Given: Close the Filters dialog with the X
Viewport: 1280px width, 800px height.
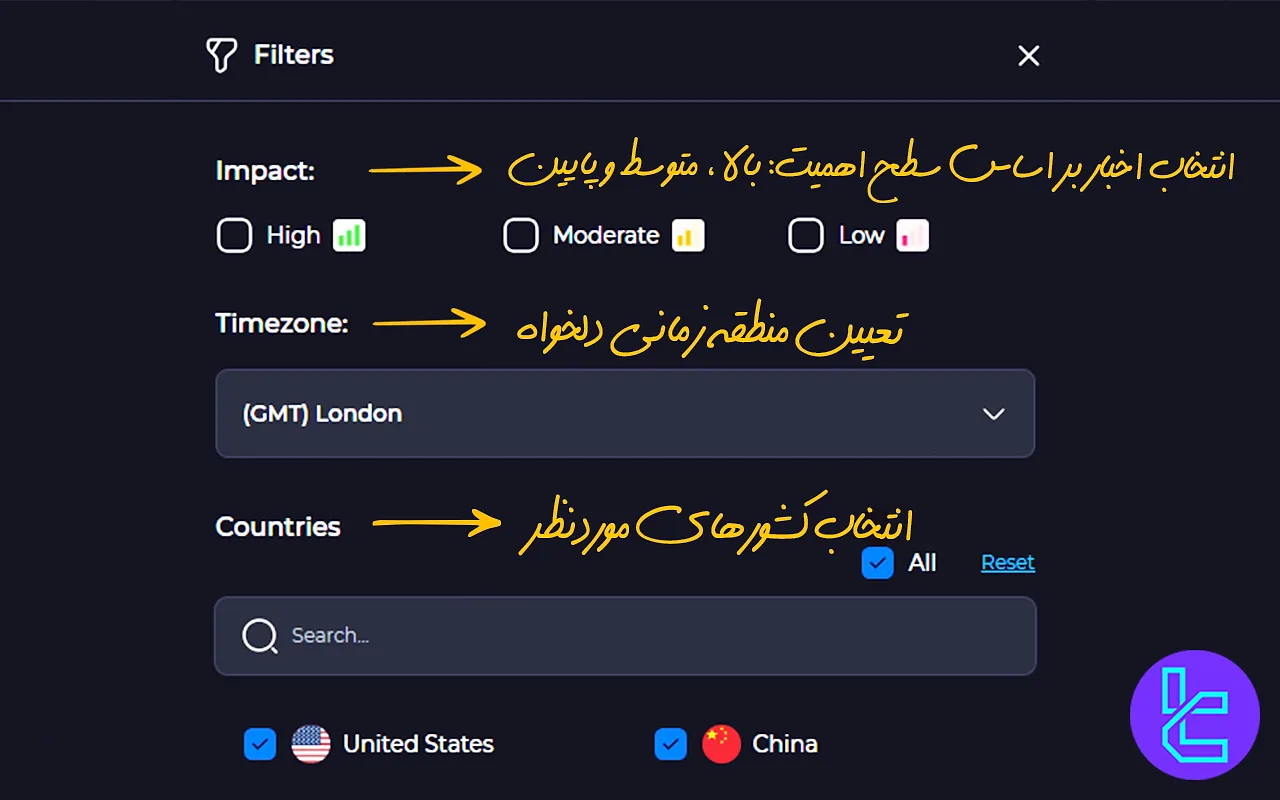Looking at the screenshot, I should click(1028, 56).
